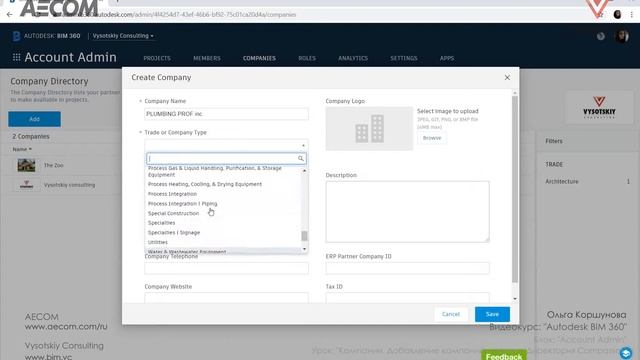Switch to the Companies tab
Viewport: 640px width, 360px height.
[259, 58]
